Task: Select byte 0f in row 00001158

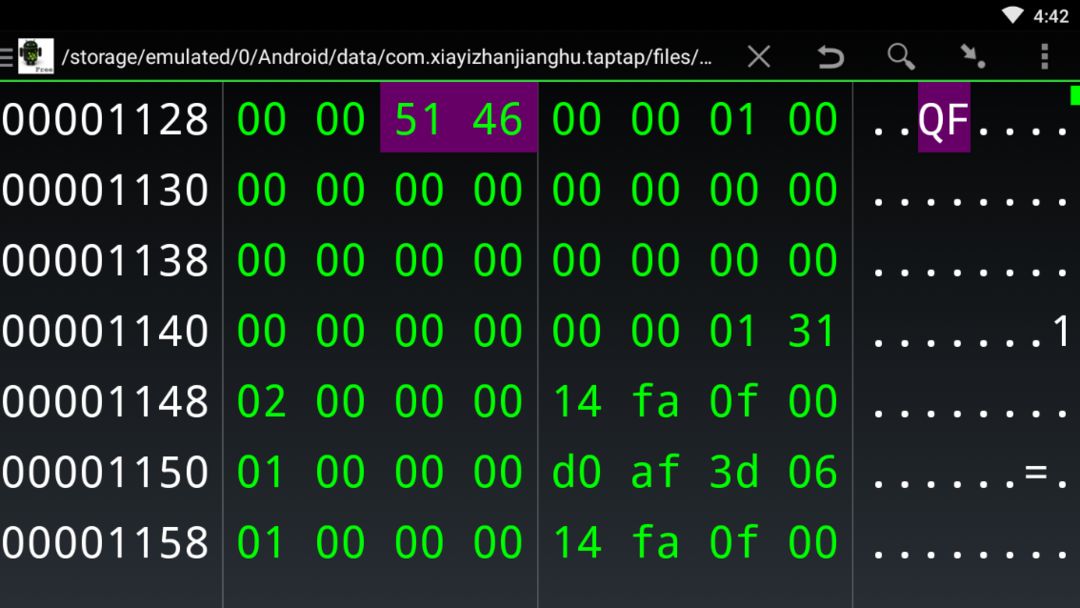Action: [734, 543]
